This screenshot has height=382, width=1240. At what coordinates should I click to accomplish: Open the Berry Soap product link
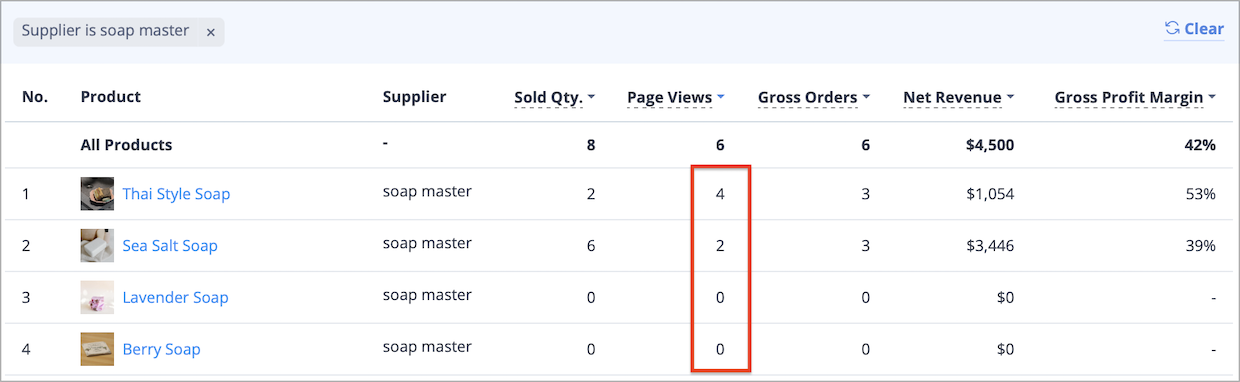pyautogui.click(x=161, y=350)
